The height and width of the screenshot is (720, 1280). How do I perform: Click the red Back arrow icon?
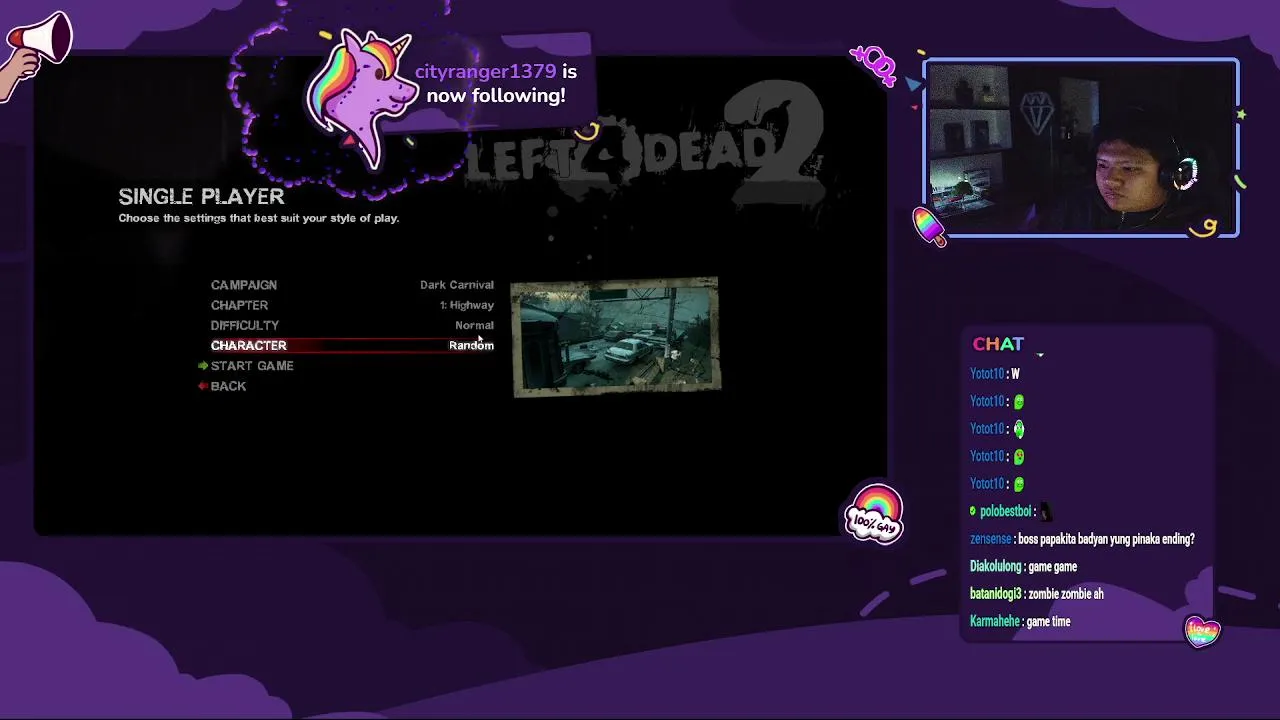pyautogui.click(x=203, y=386)
